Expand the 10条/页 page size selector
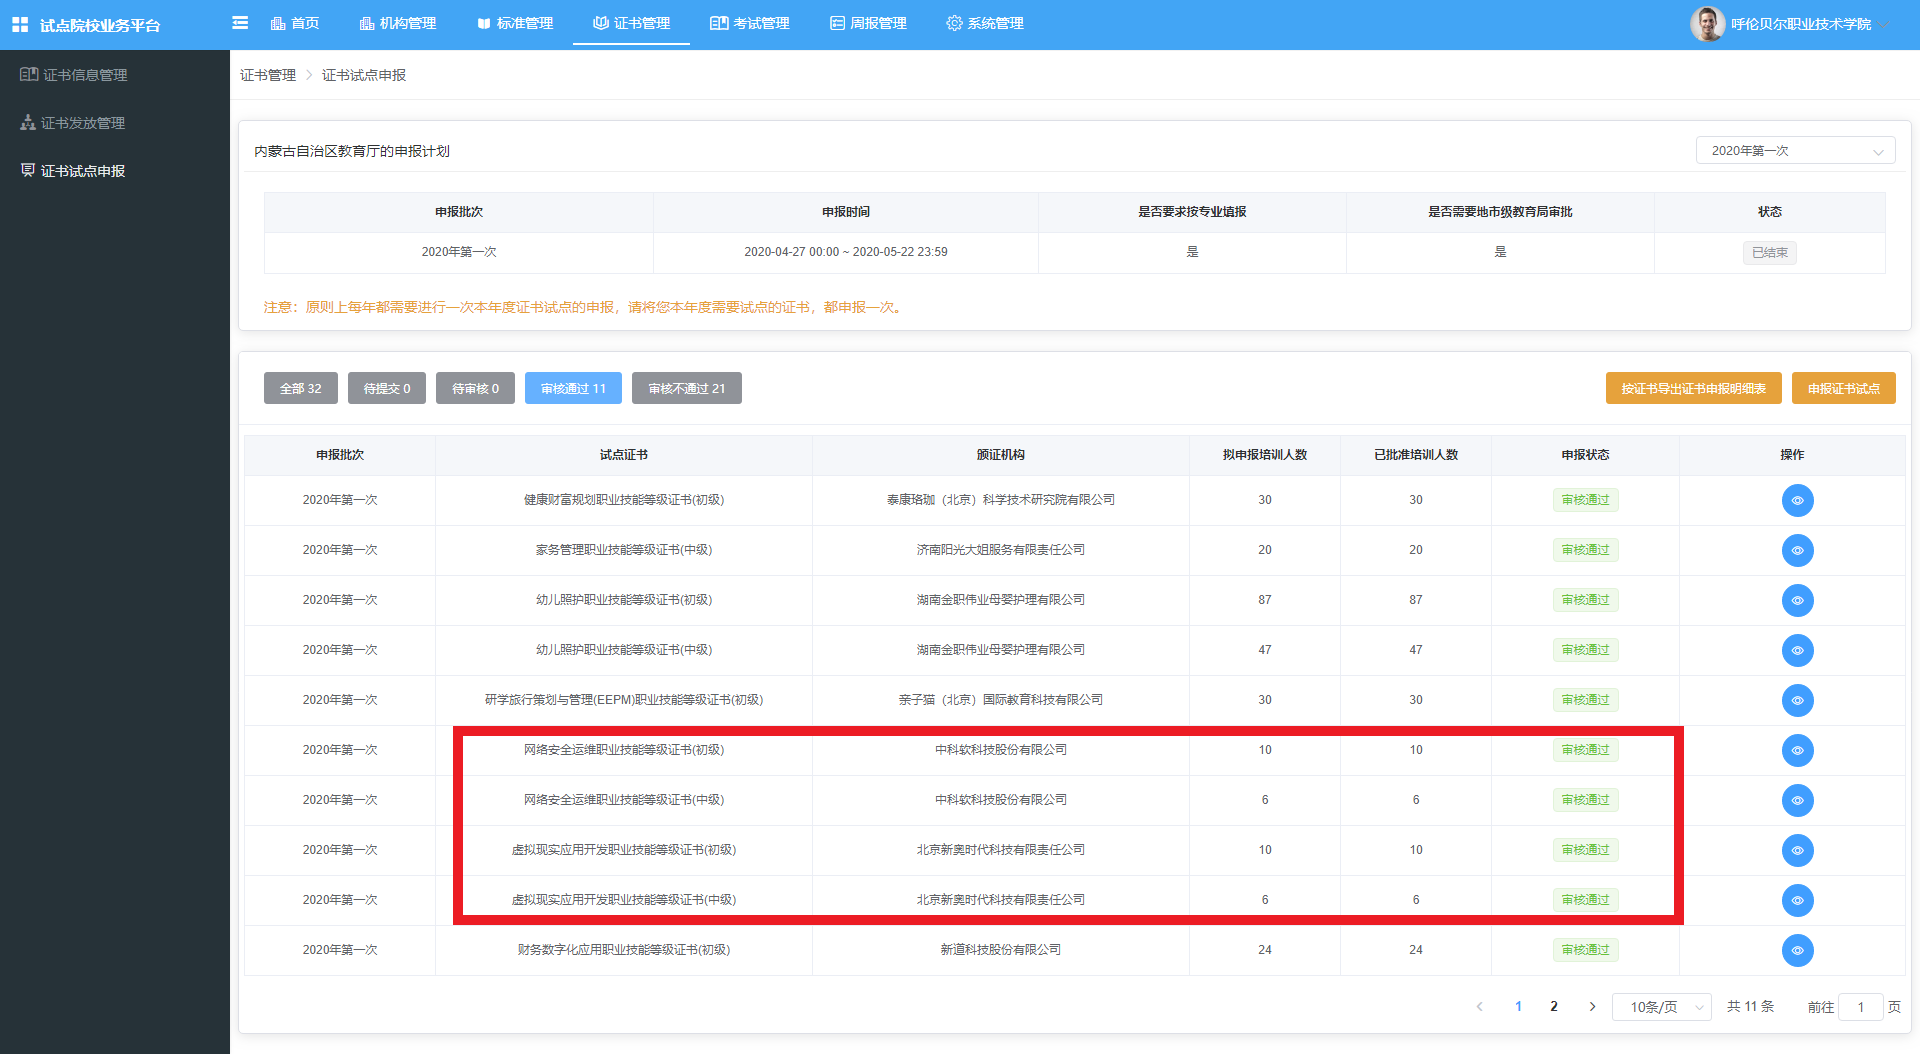Image resolution: width=1920 pixels, height=1054 pixels. [1661, 1007]
